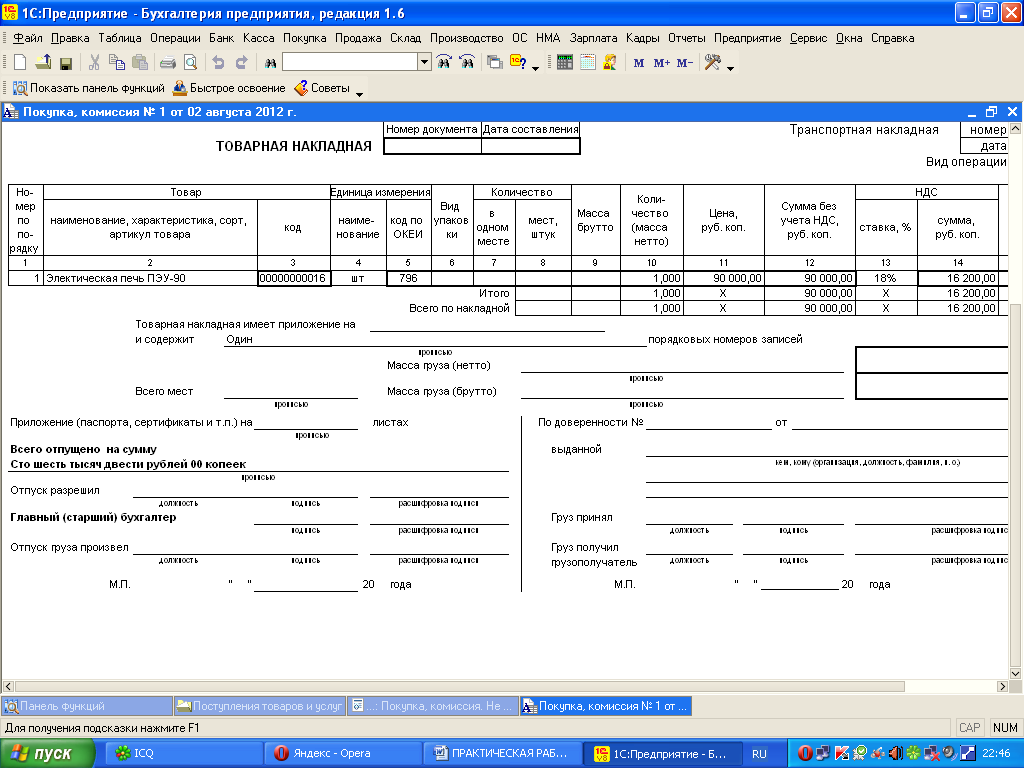Click the Open file folder icon
Viewport: 1024px width, 768px height.
pyautogui.click(x=43, y=63)
